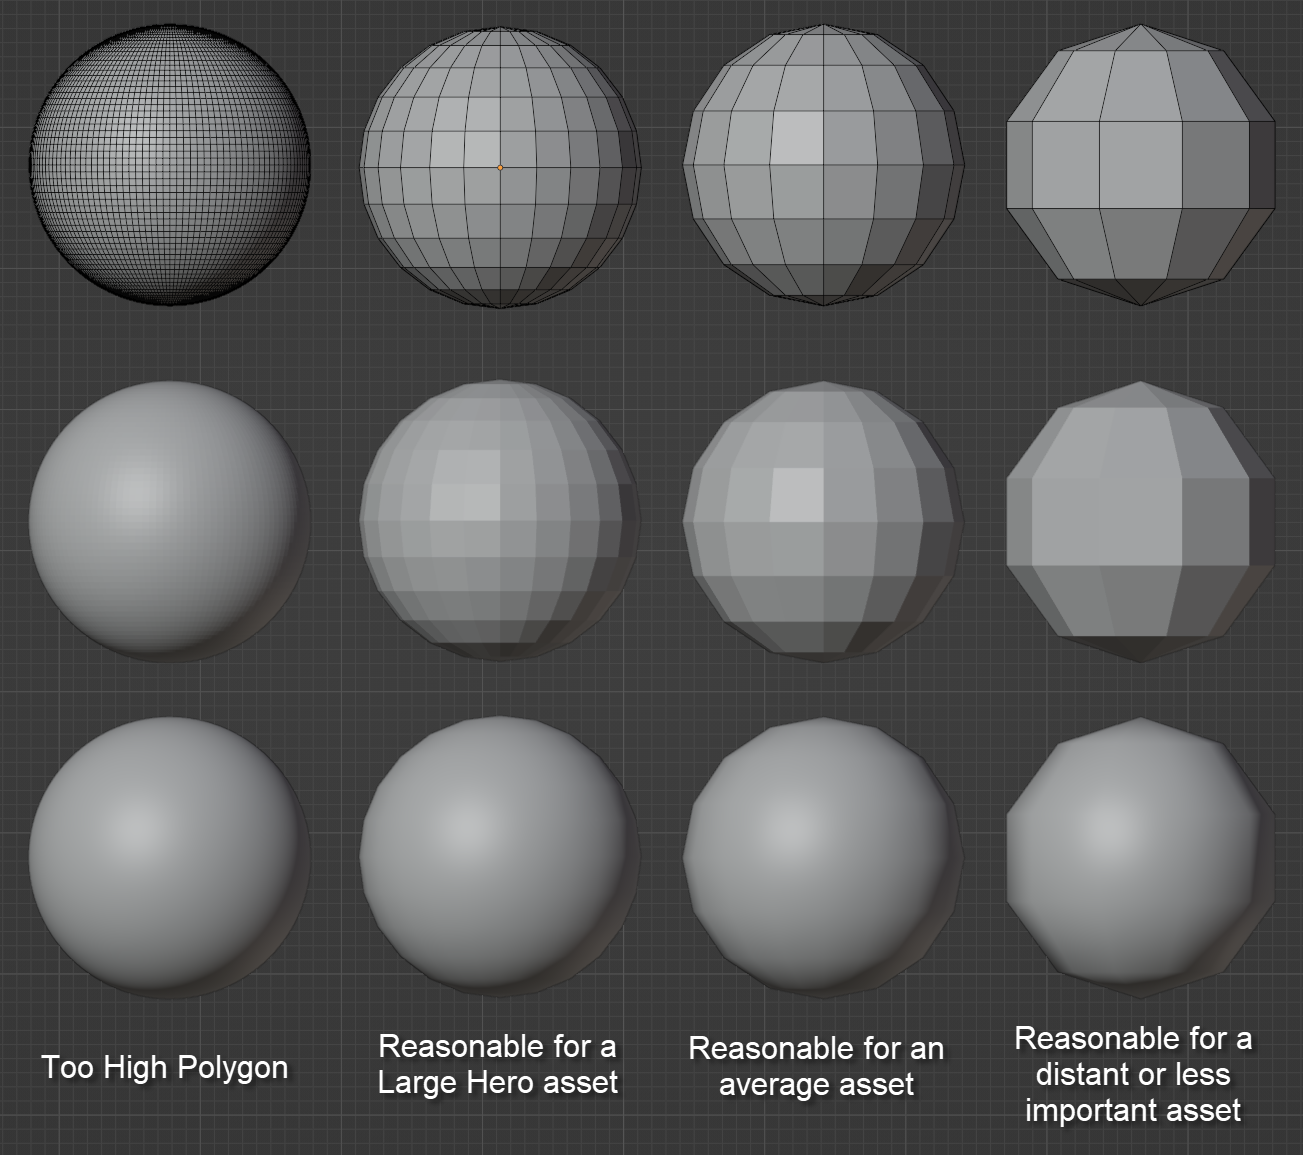This screenshot has height=1155, width=1303.
Task: Select the smooth sphere directly above Too High Polygon
Action: 170,858
